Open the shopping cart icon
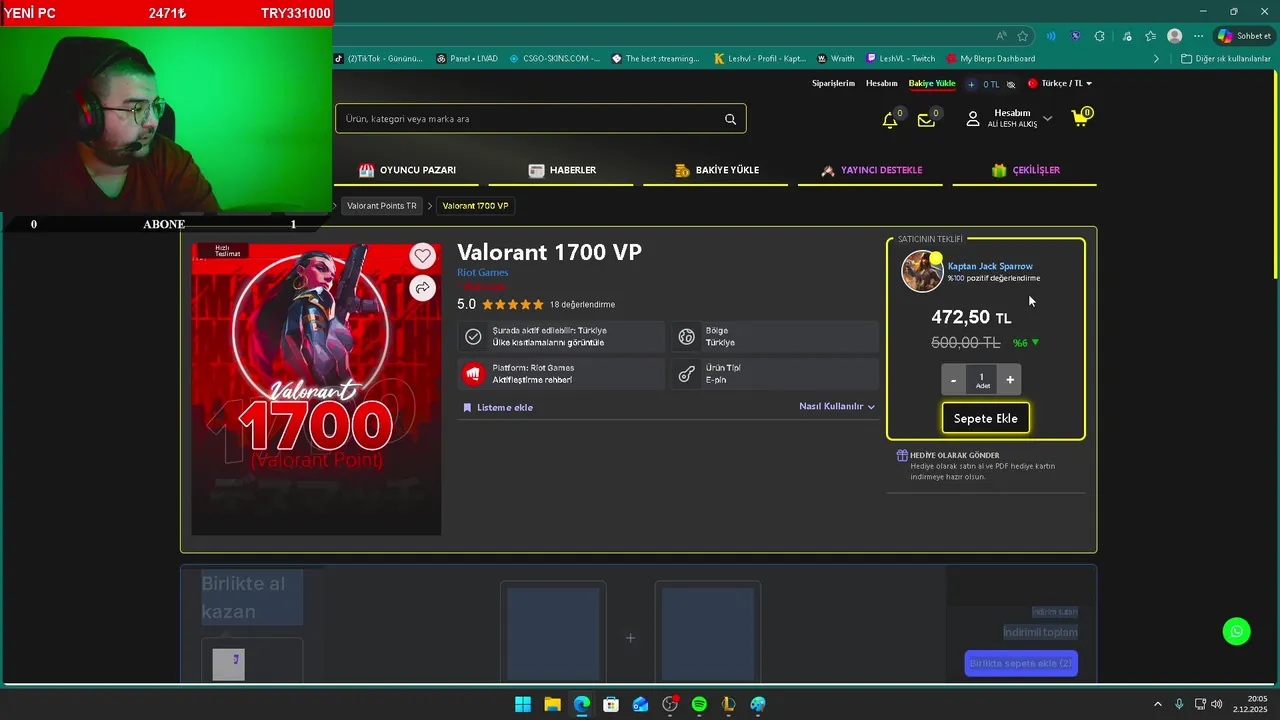Image resolution: width=1280 pixels, height=720 pixels. (x=1080, y=118)
